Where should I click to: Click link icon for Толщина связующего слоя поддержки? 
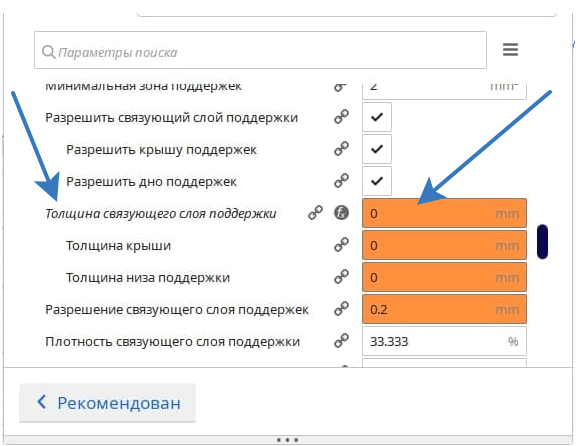click(x=316, y=213)
